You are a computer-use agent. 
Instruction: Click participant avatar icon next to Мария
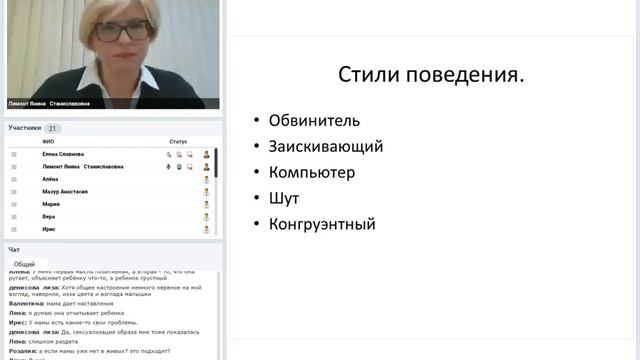click(207, 204)
